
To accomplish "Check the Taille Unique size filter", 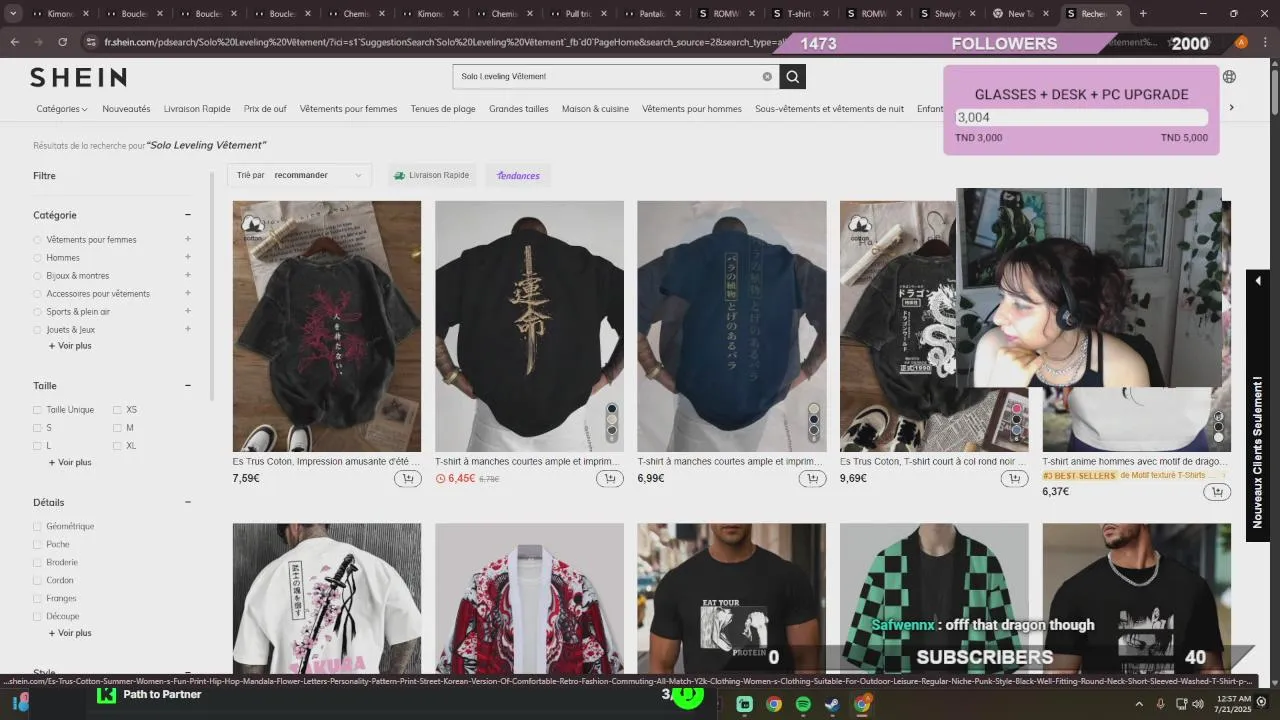I will (x=38, y=410).
